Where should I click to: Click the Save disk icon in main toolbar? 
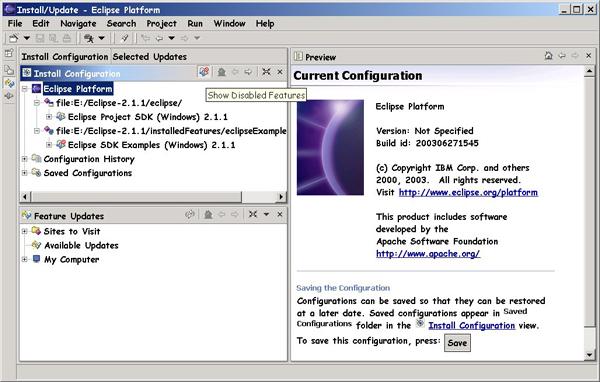40,38
